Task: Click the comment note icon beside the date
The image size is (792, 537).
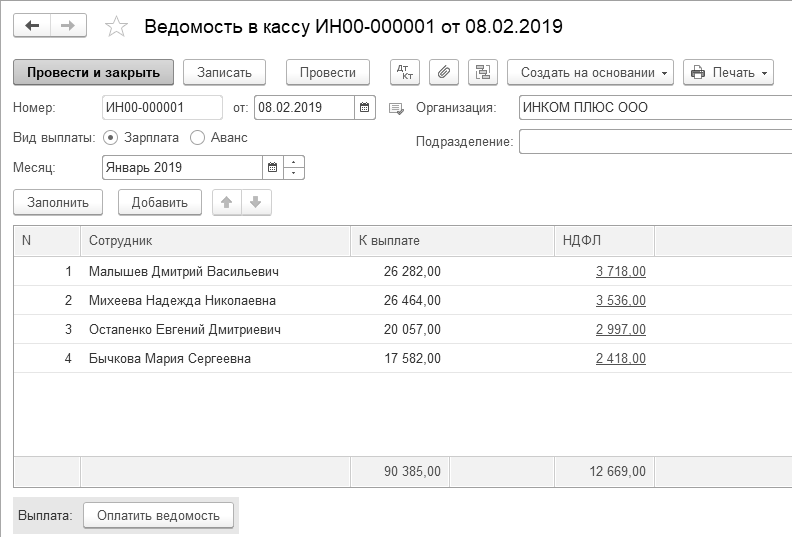Action: click(x=396, y=108)
